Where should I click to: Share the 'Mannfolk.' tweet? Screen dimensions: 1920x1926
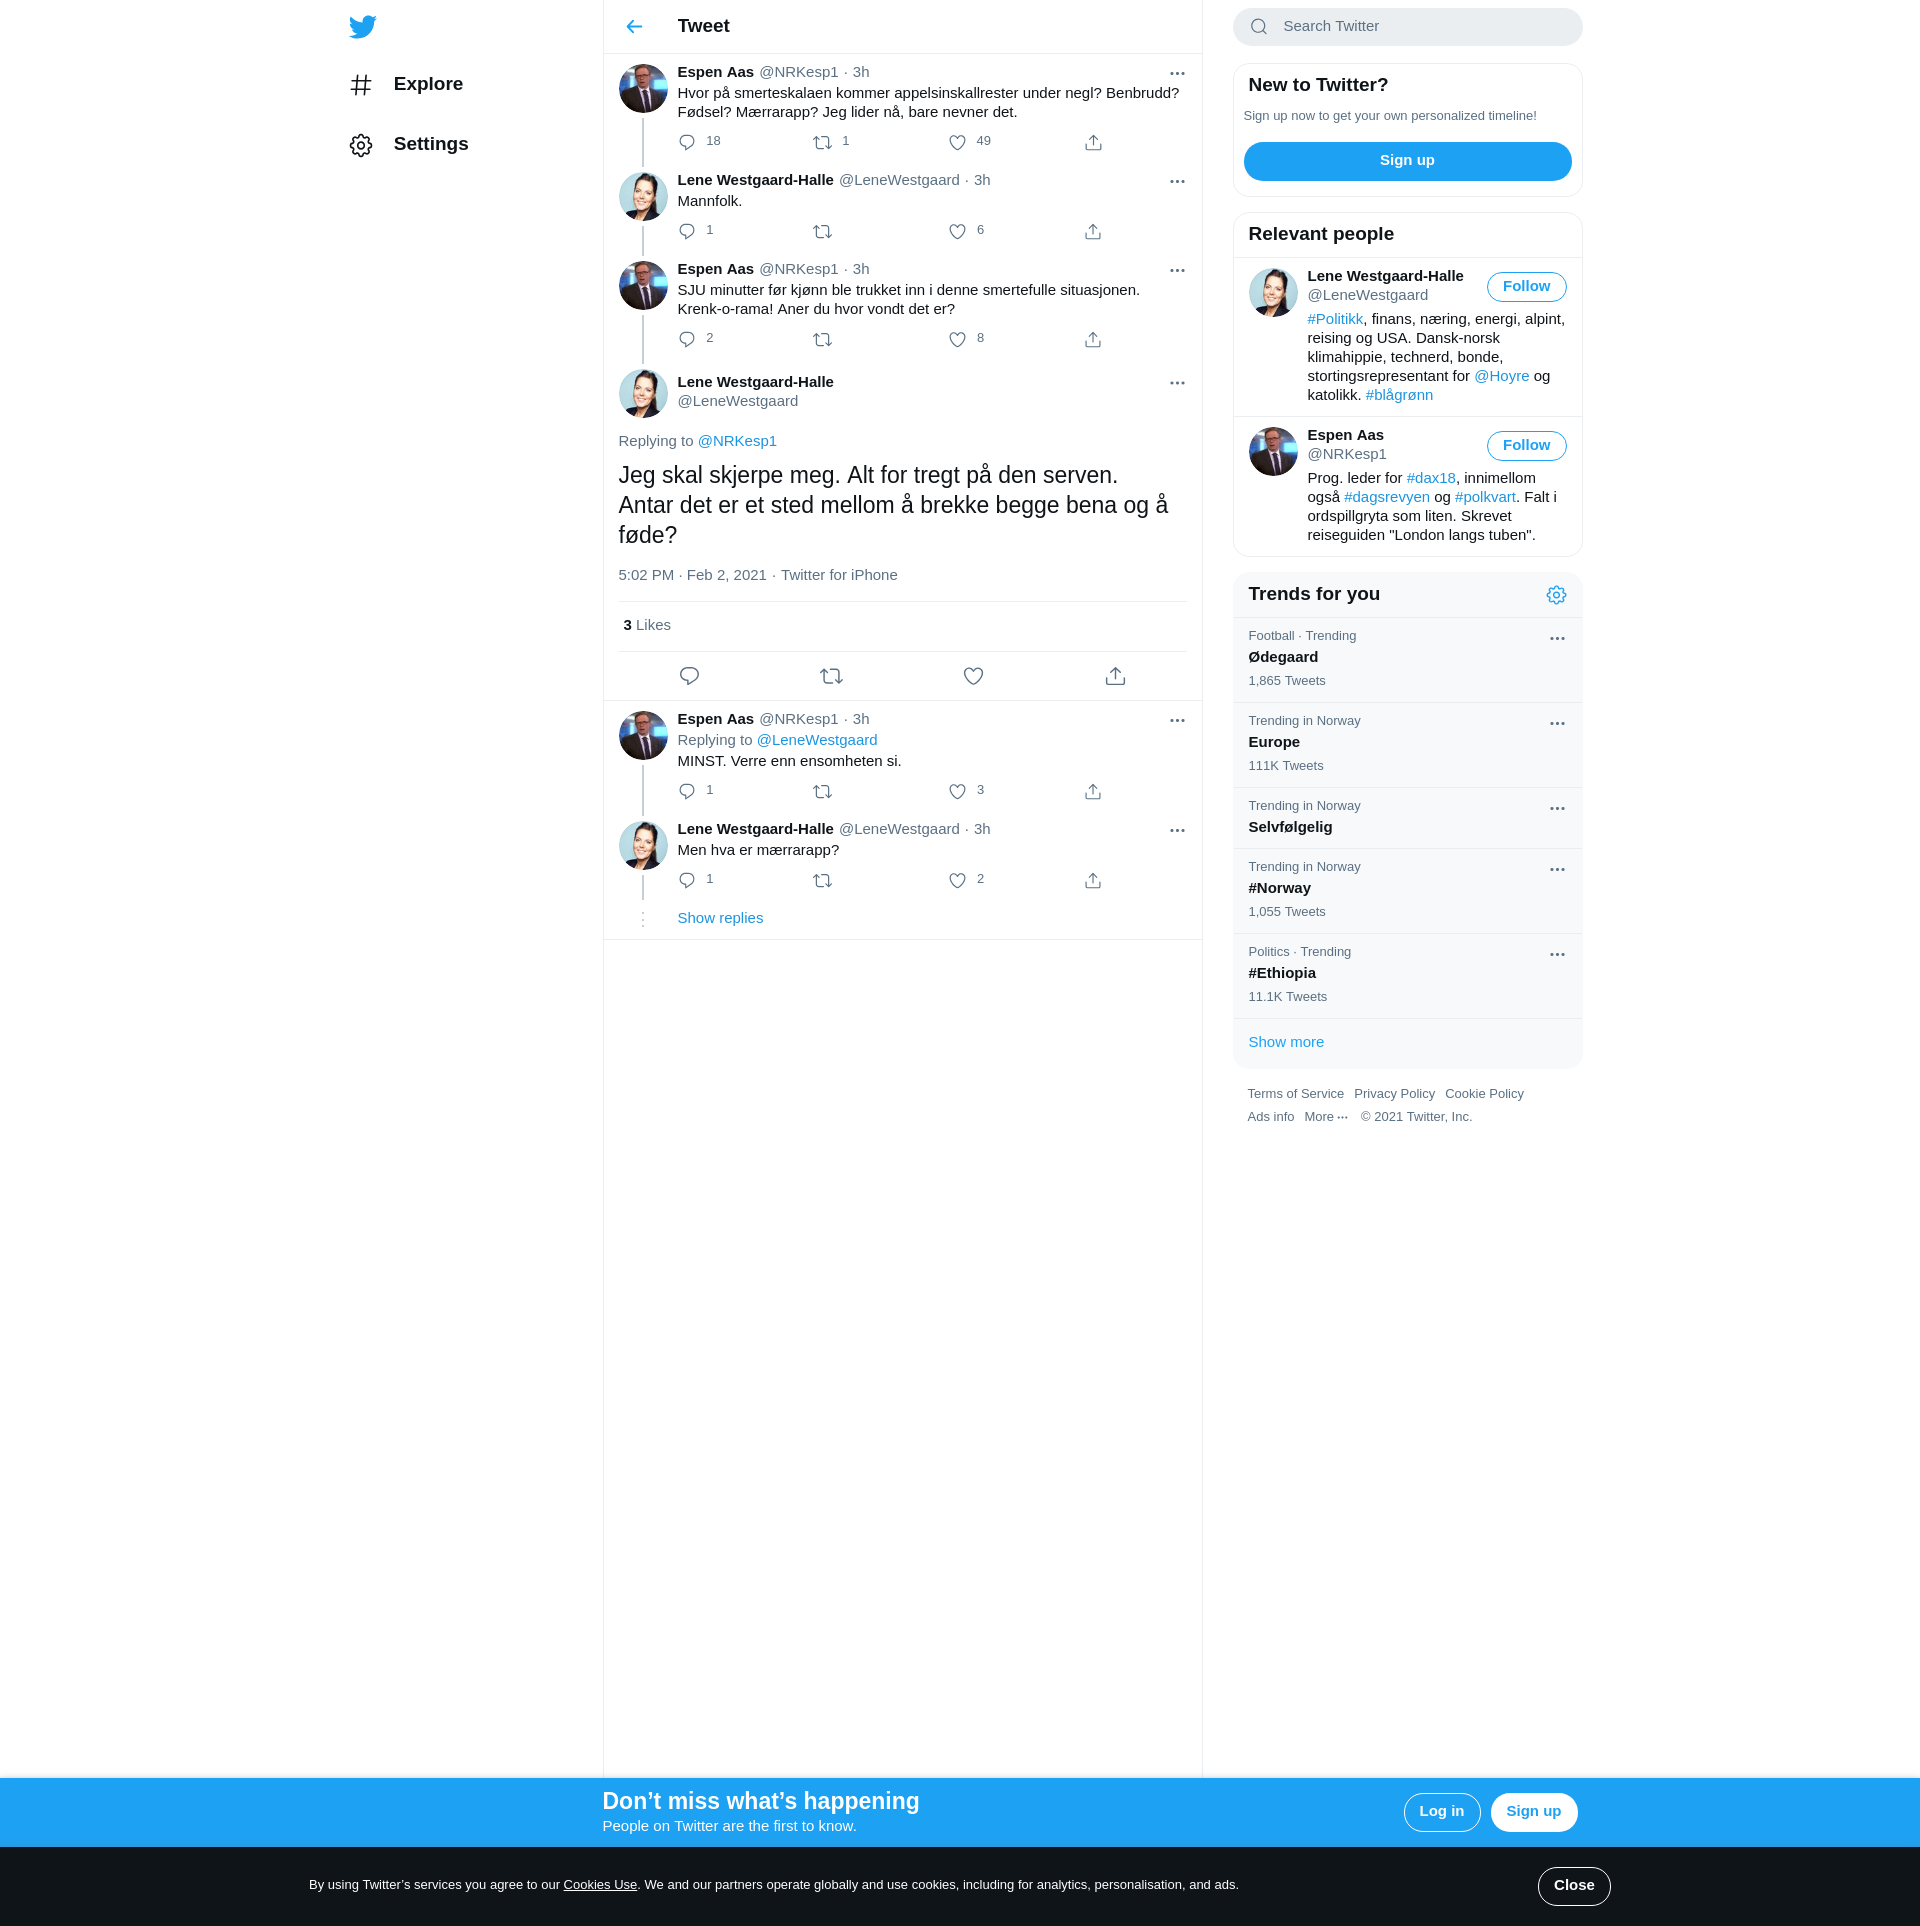coord(1093,231)
